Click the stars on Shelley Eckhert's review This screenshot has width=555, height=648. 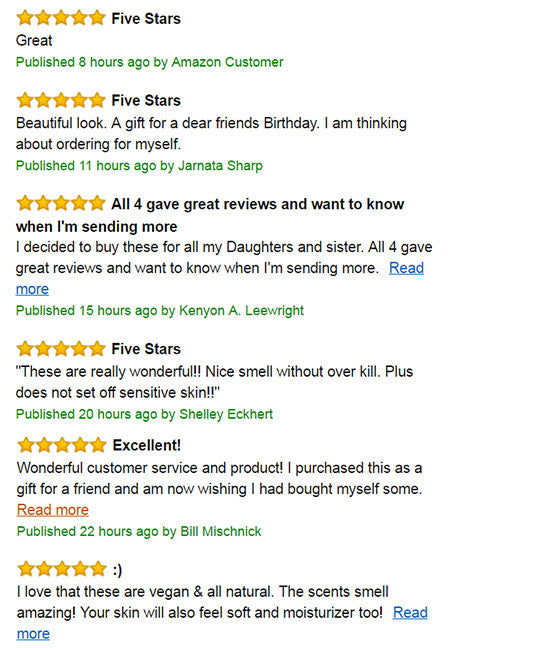61,348
